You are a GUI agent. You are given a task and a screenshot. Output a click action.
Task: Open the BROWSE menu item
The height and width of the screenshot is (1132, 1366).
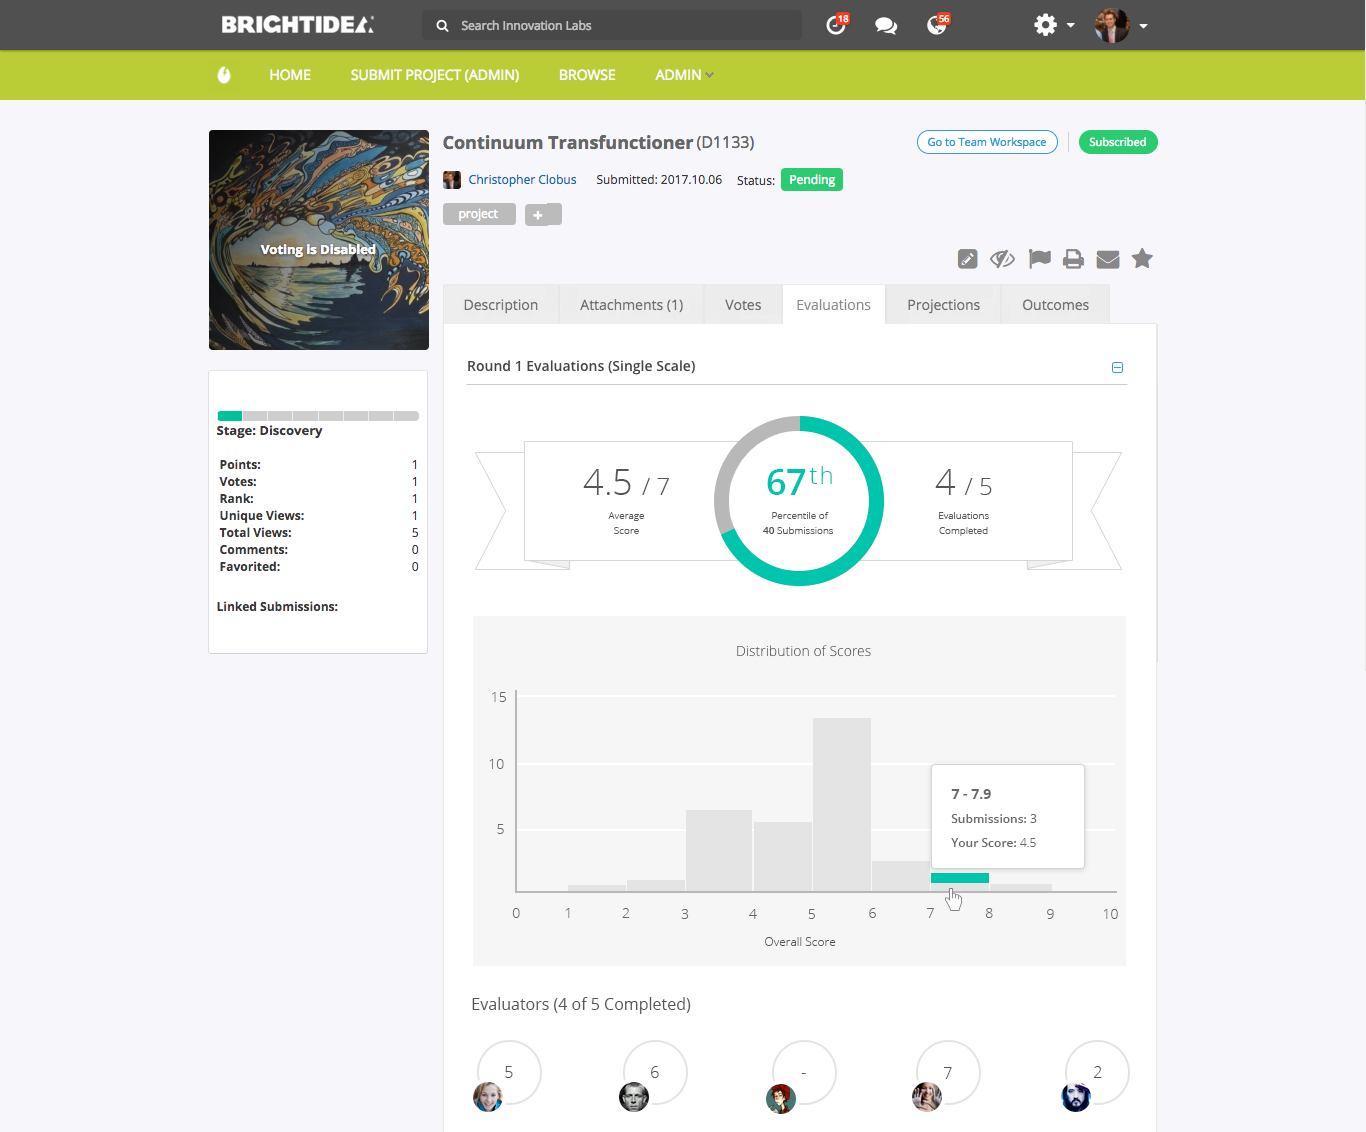click(x=587, y=75)
